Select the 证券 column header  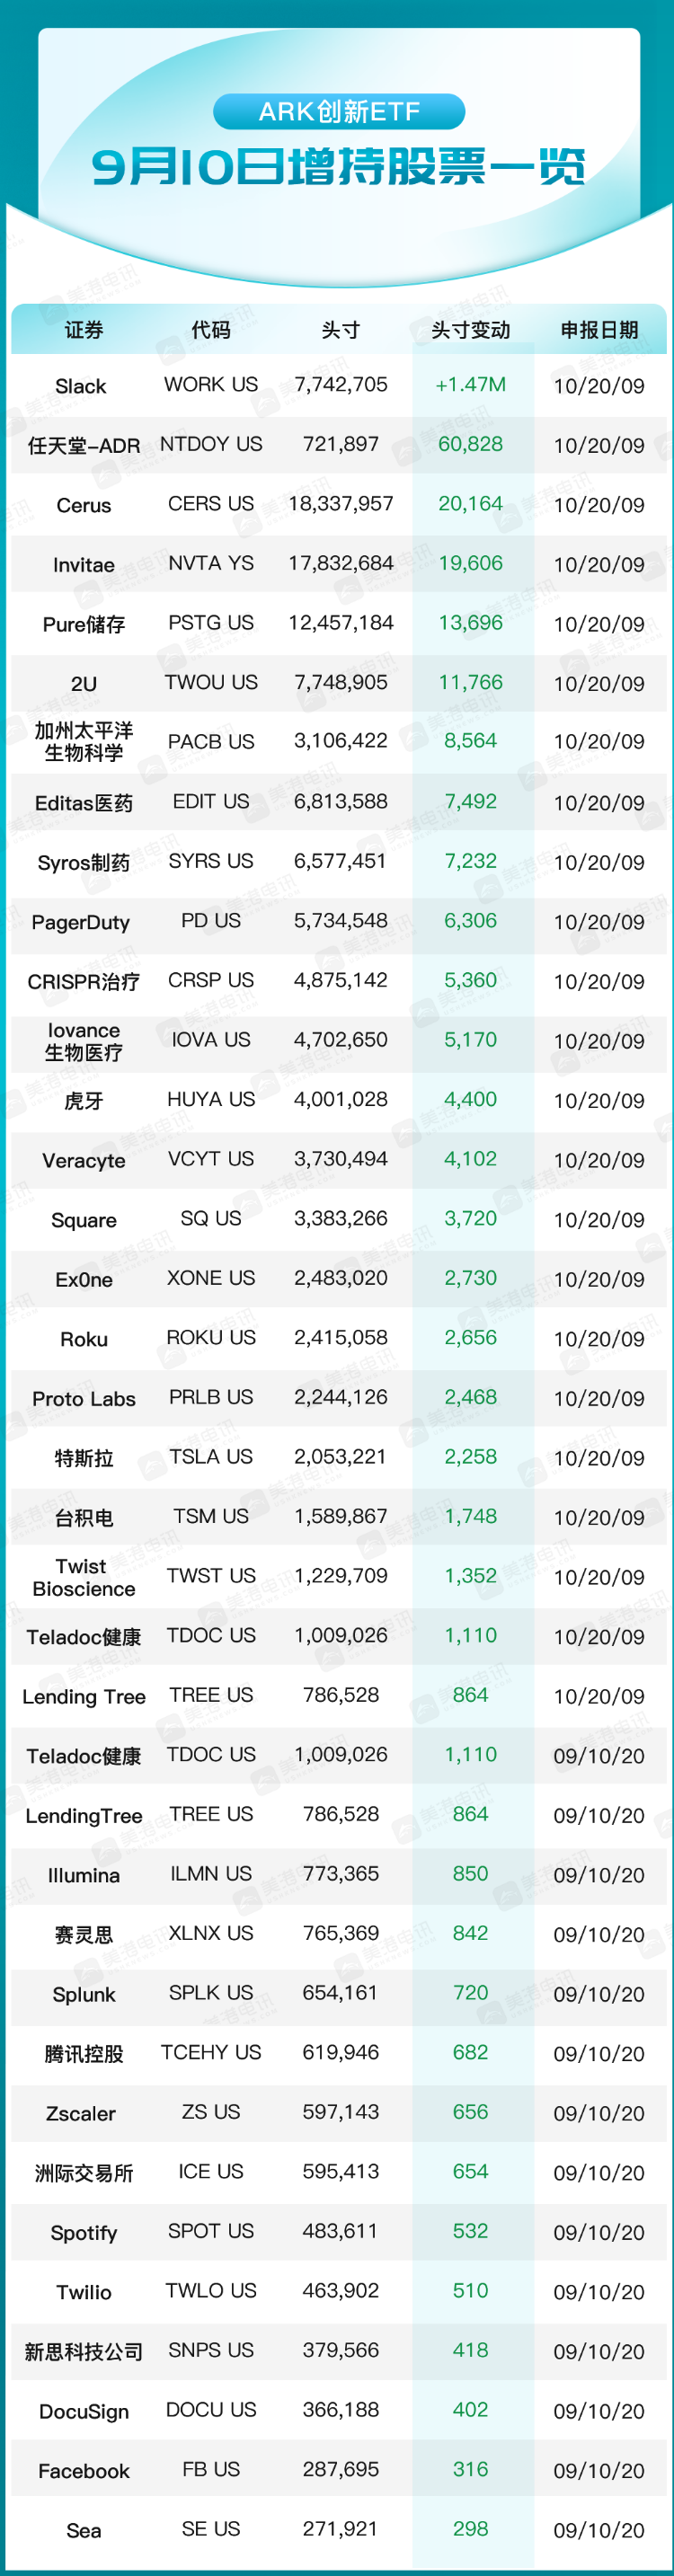(84, 330)
